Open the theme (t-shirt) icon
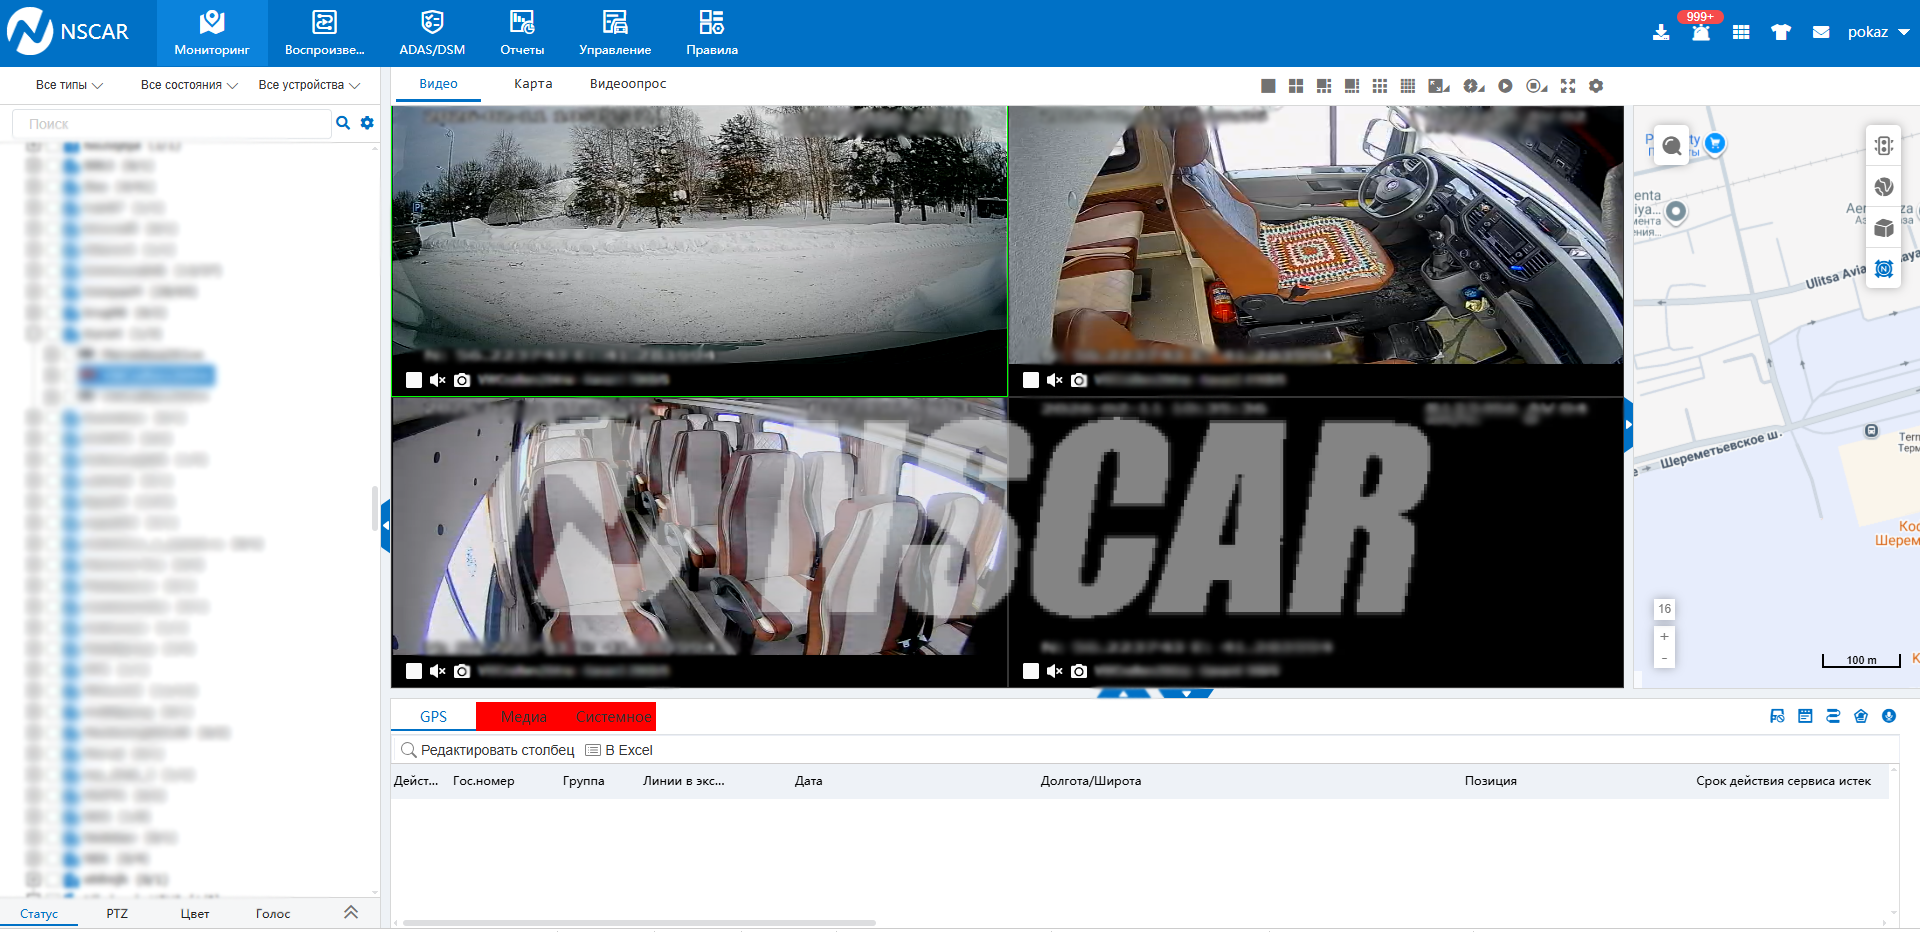Viewport: 1920px width, 932px height. 1781,32
